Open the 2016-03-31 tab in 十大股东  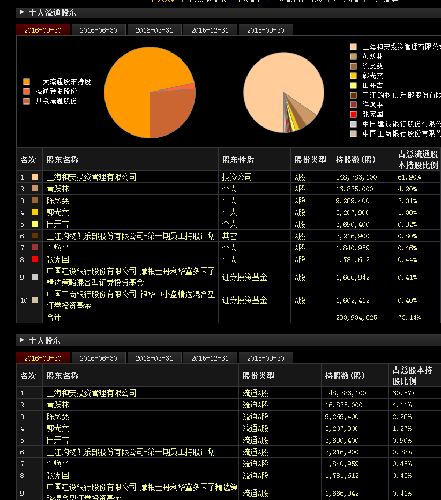coord(154,358)
